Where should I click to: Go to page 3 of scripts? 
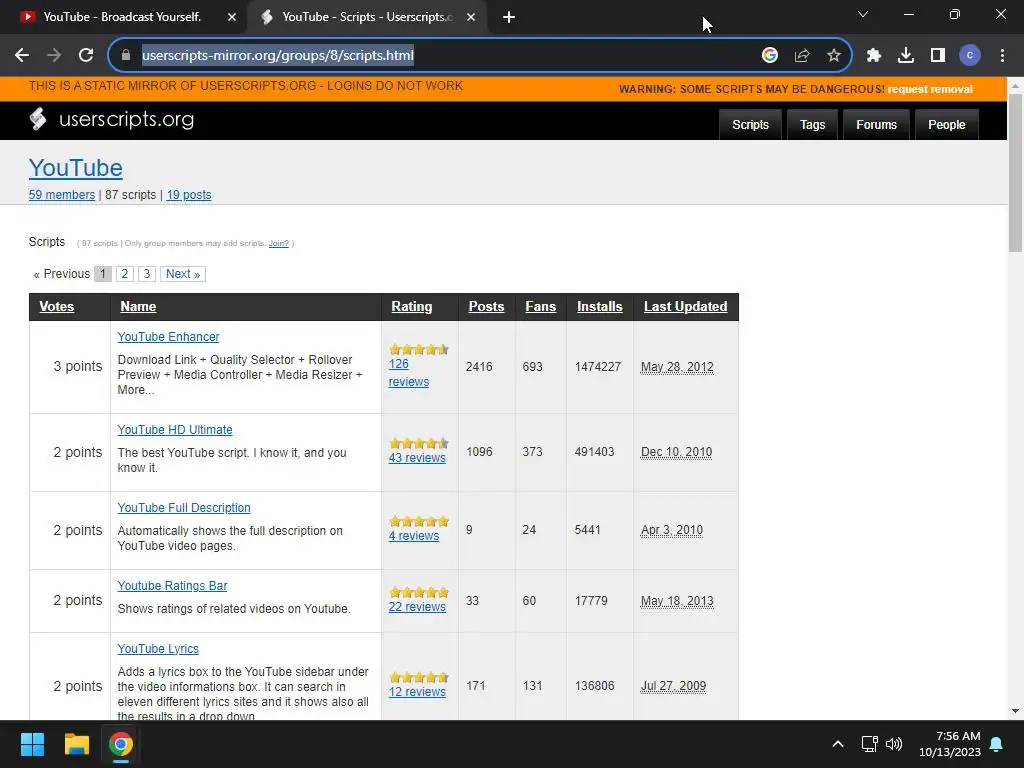pos(147,274)
